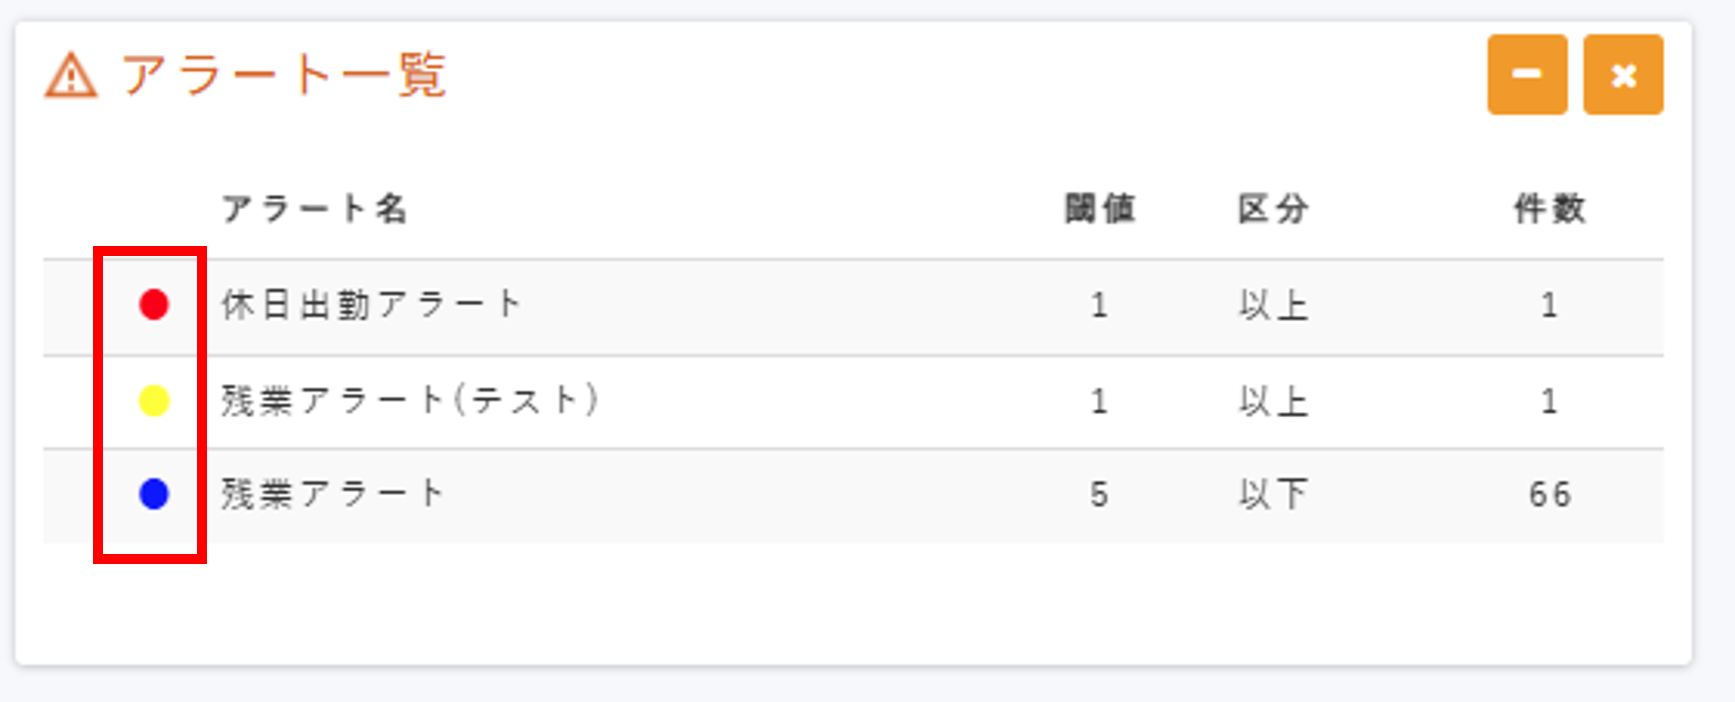1735x702 pixels.
Task: Click 以上 in the 残業アラート(テスト) row
Action: tap(1273, 401)
